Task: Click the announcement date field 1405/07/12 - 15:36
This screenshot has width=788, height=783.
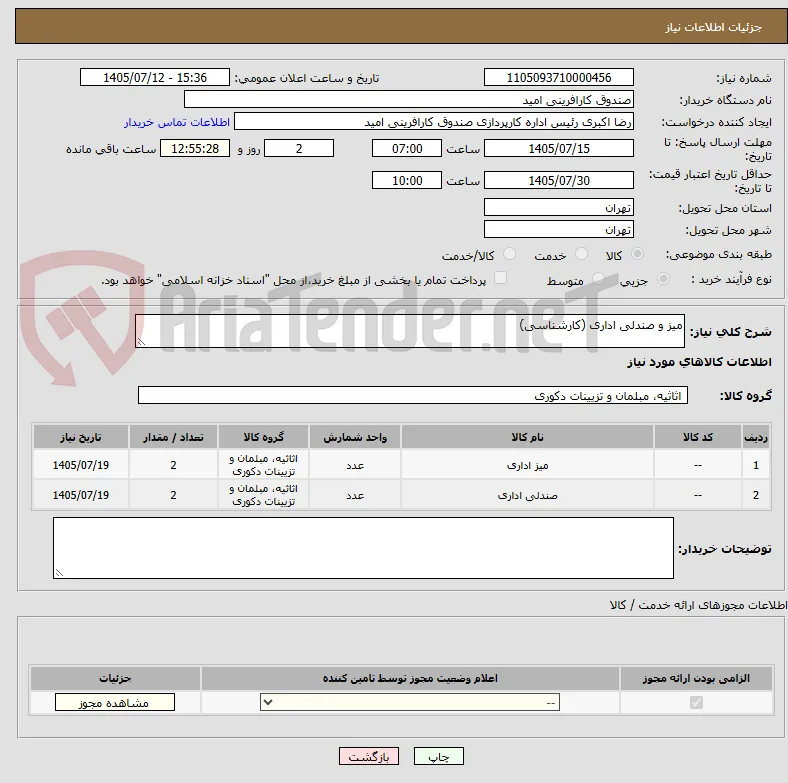Action: [x=155, y=77]
